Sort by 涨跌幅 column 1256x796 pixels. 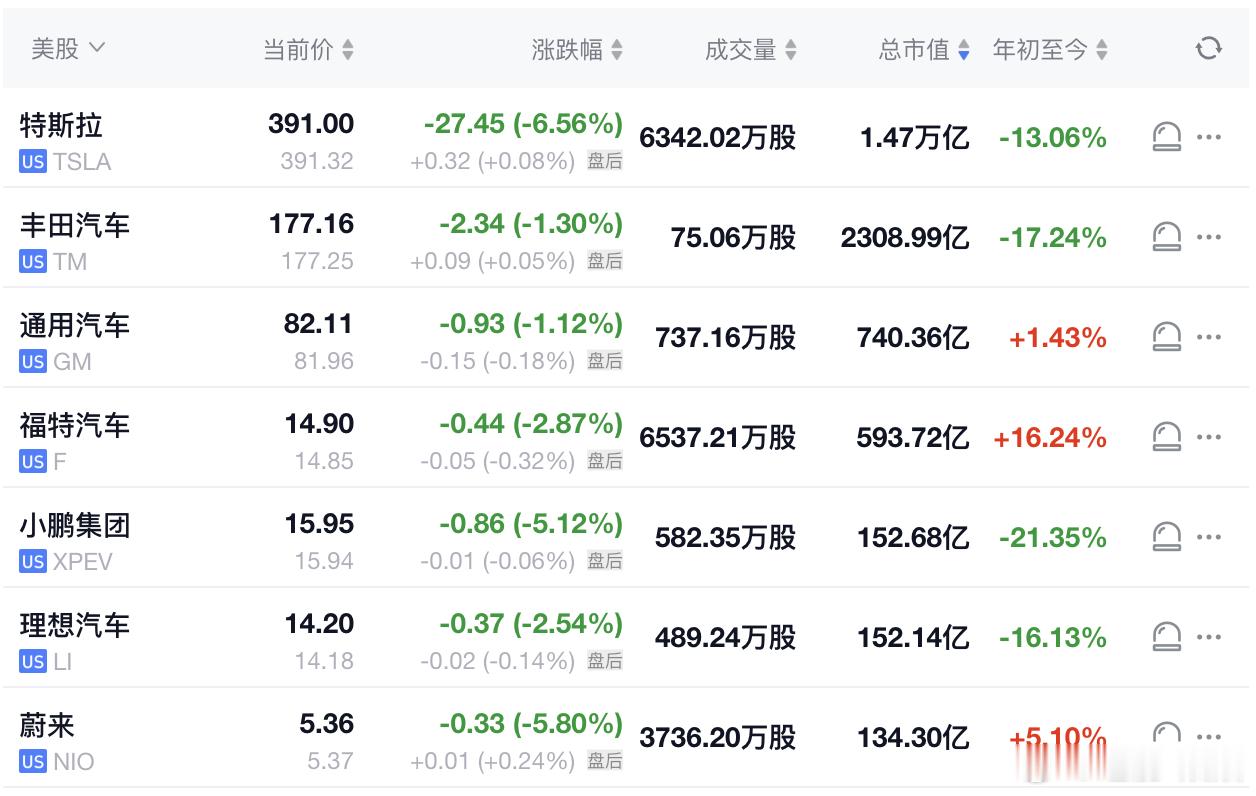tap(577, 50)
